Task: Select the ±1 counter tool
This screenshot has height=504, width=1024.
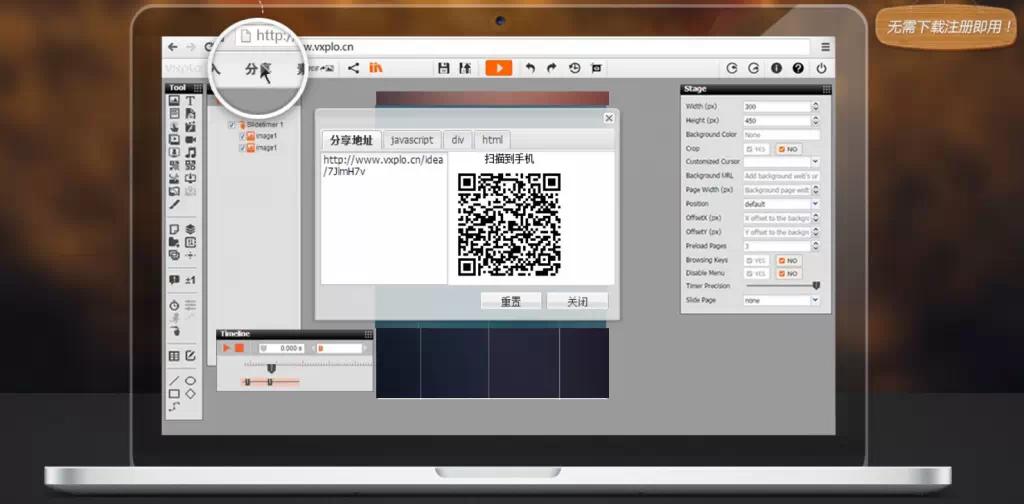Action: click(x=190, y=280)
